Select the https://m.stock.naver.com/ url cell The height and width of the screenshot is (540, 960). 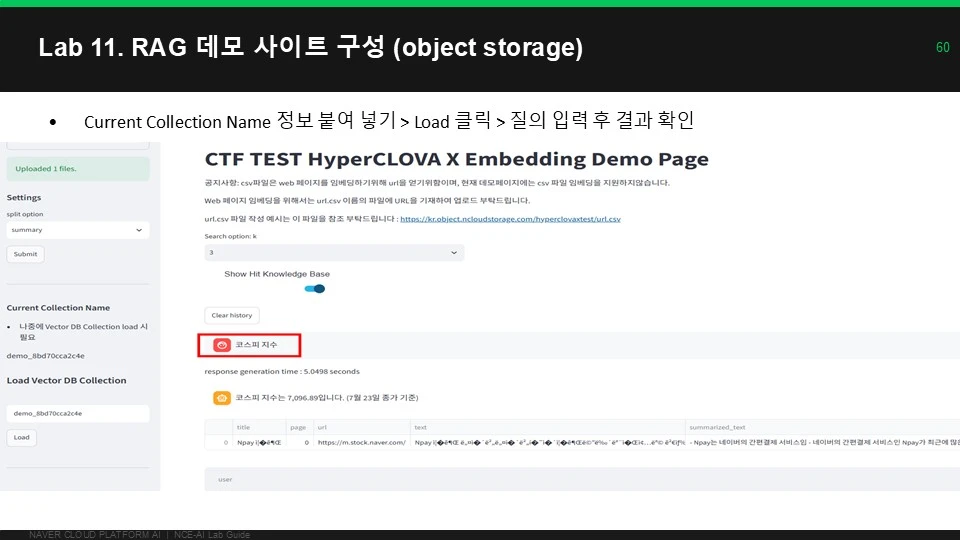pyautogui.click(x=362, y=442)
